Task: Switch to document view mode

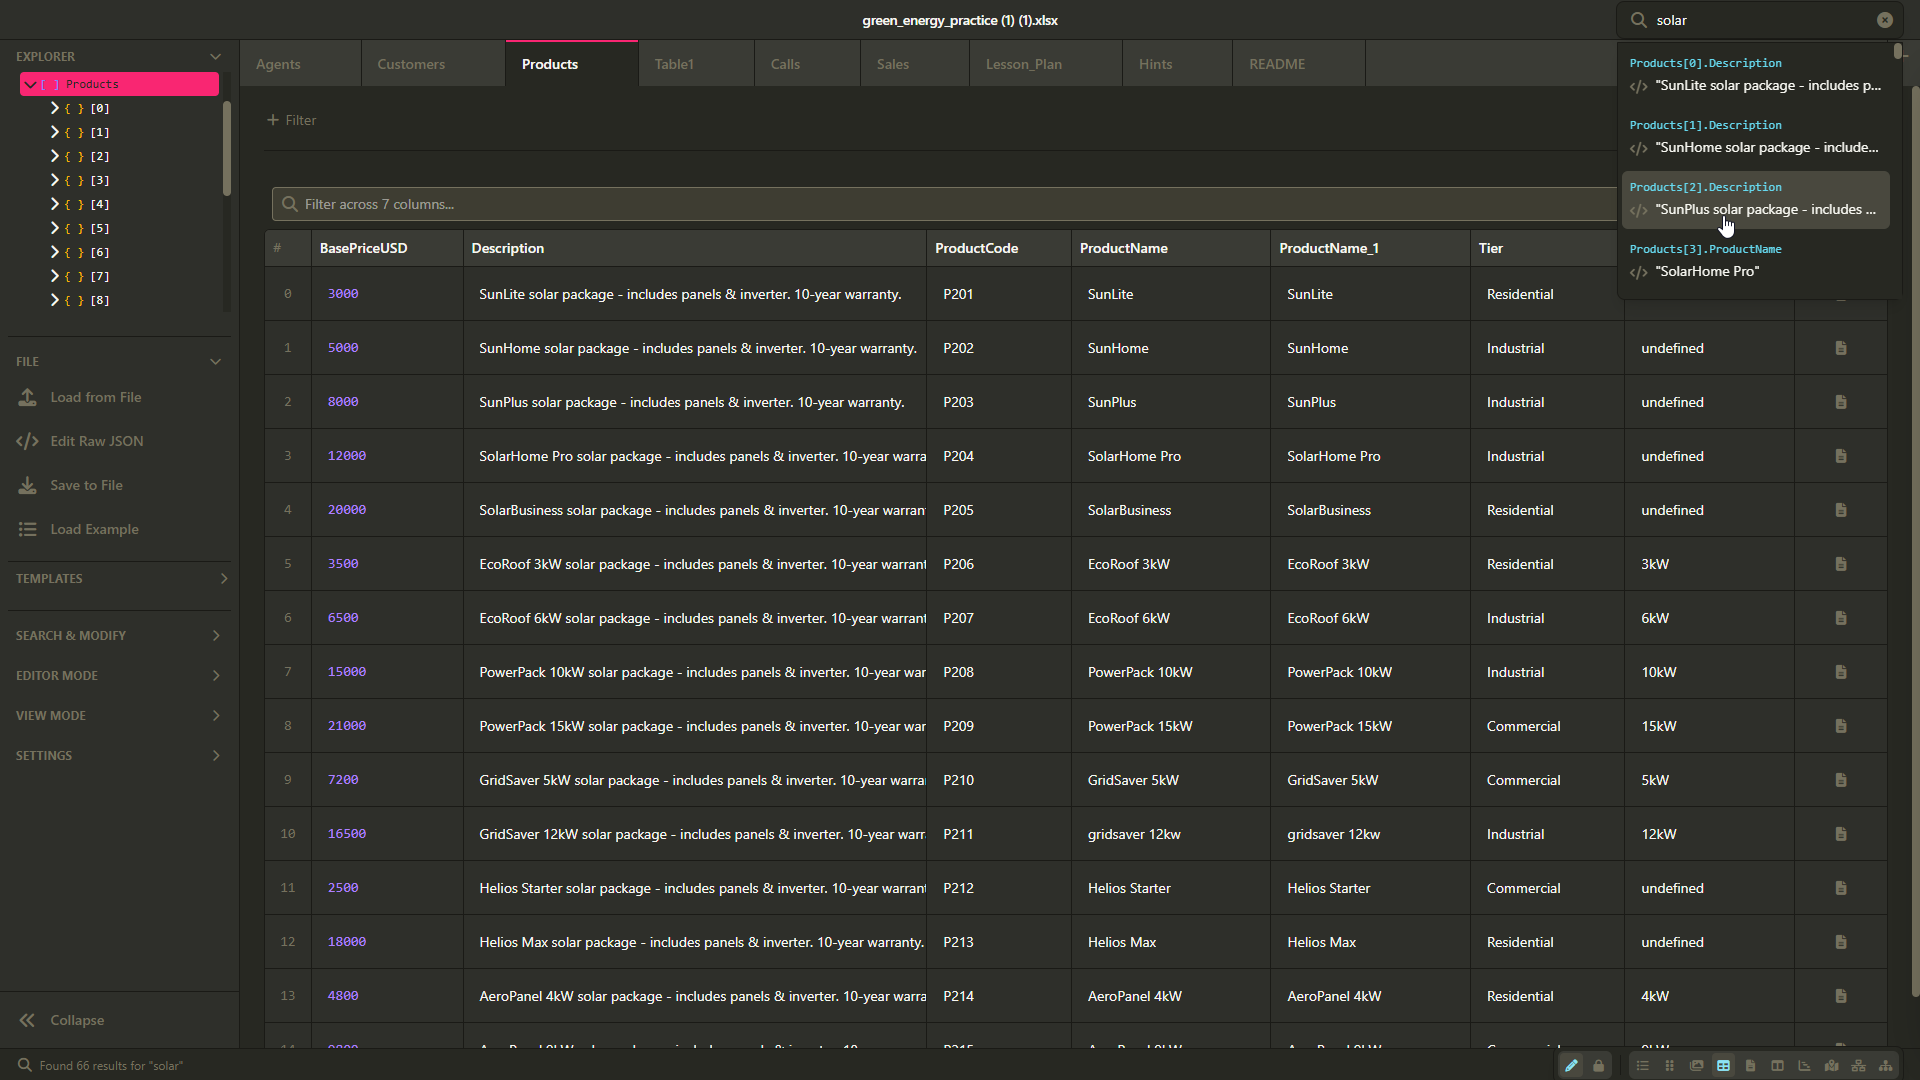Action: click(x=1750, y=1066)
